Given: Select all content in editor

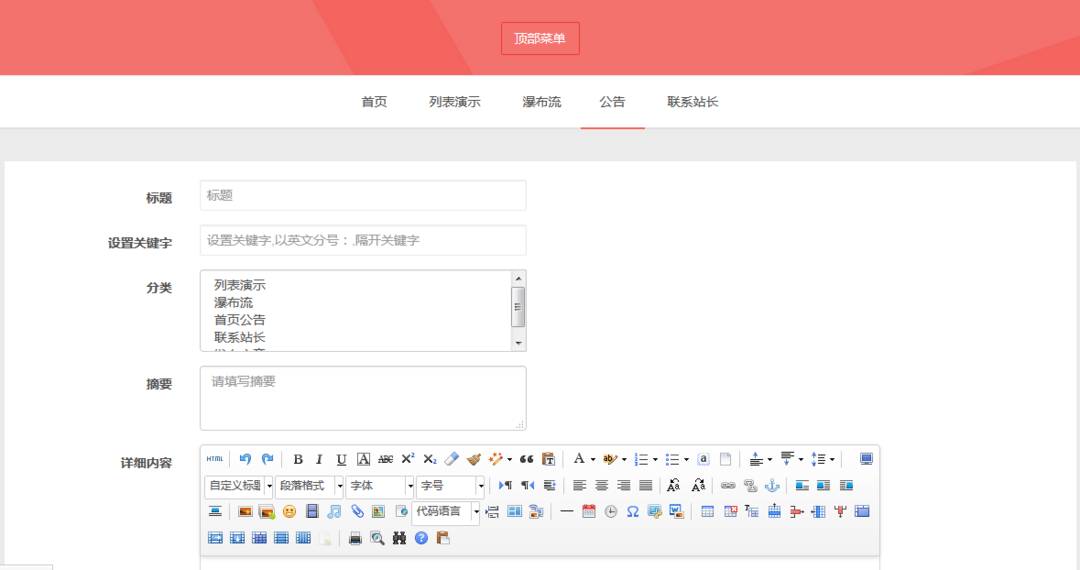Looking at the screenshot, I should click(703, 459).
